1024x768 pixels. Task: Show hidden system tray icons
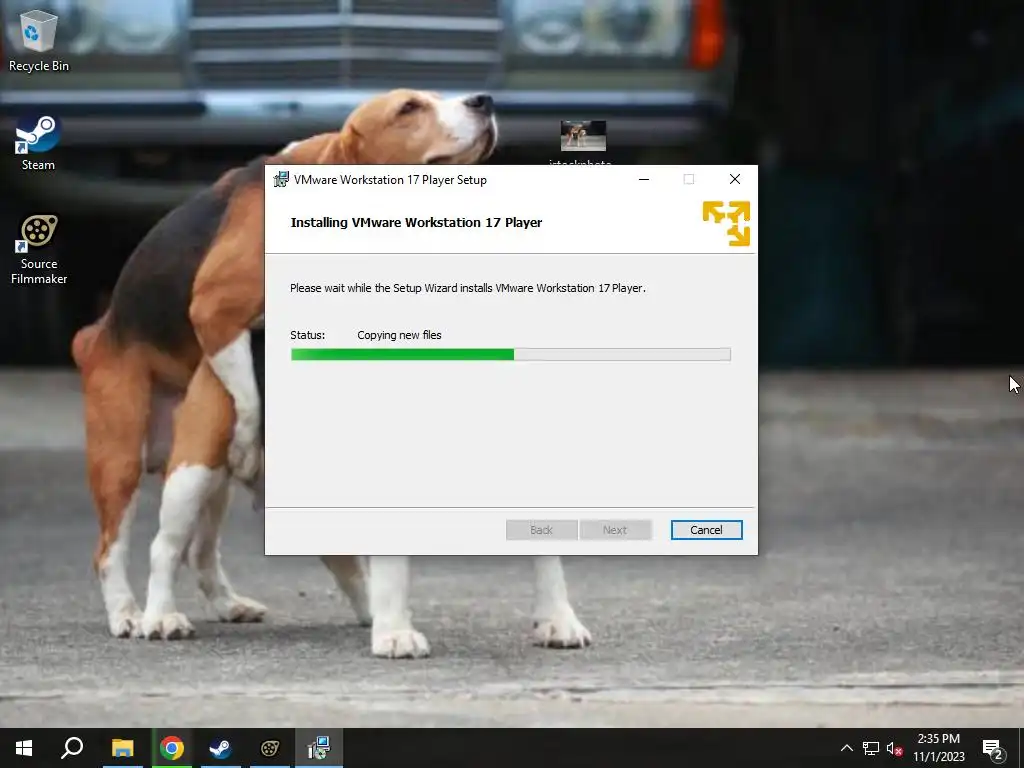pyautogui.click(x=846, y=748)
